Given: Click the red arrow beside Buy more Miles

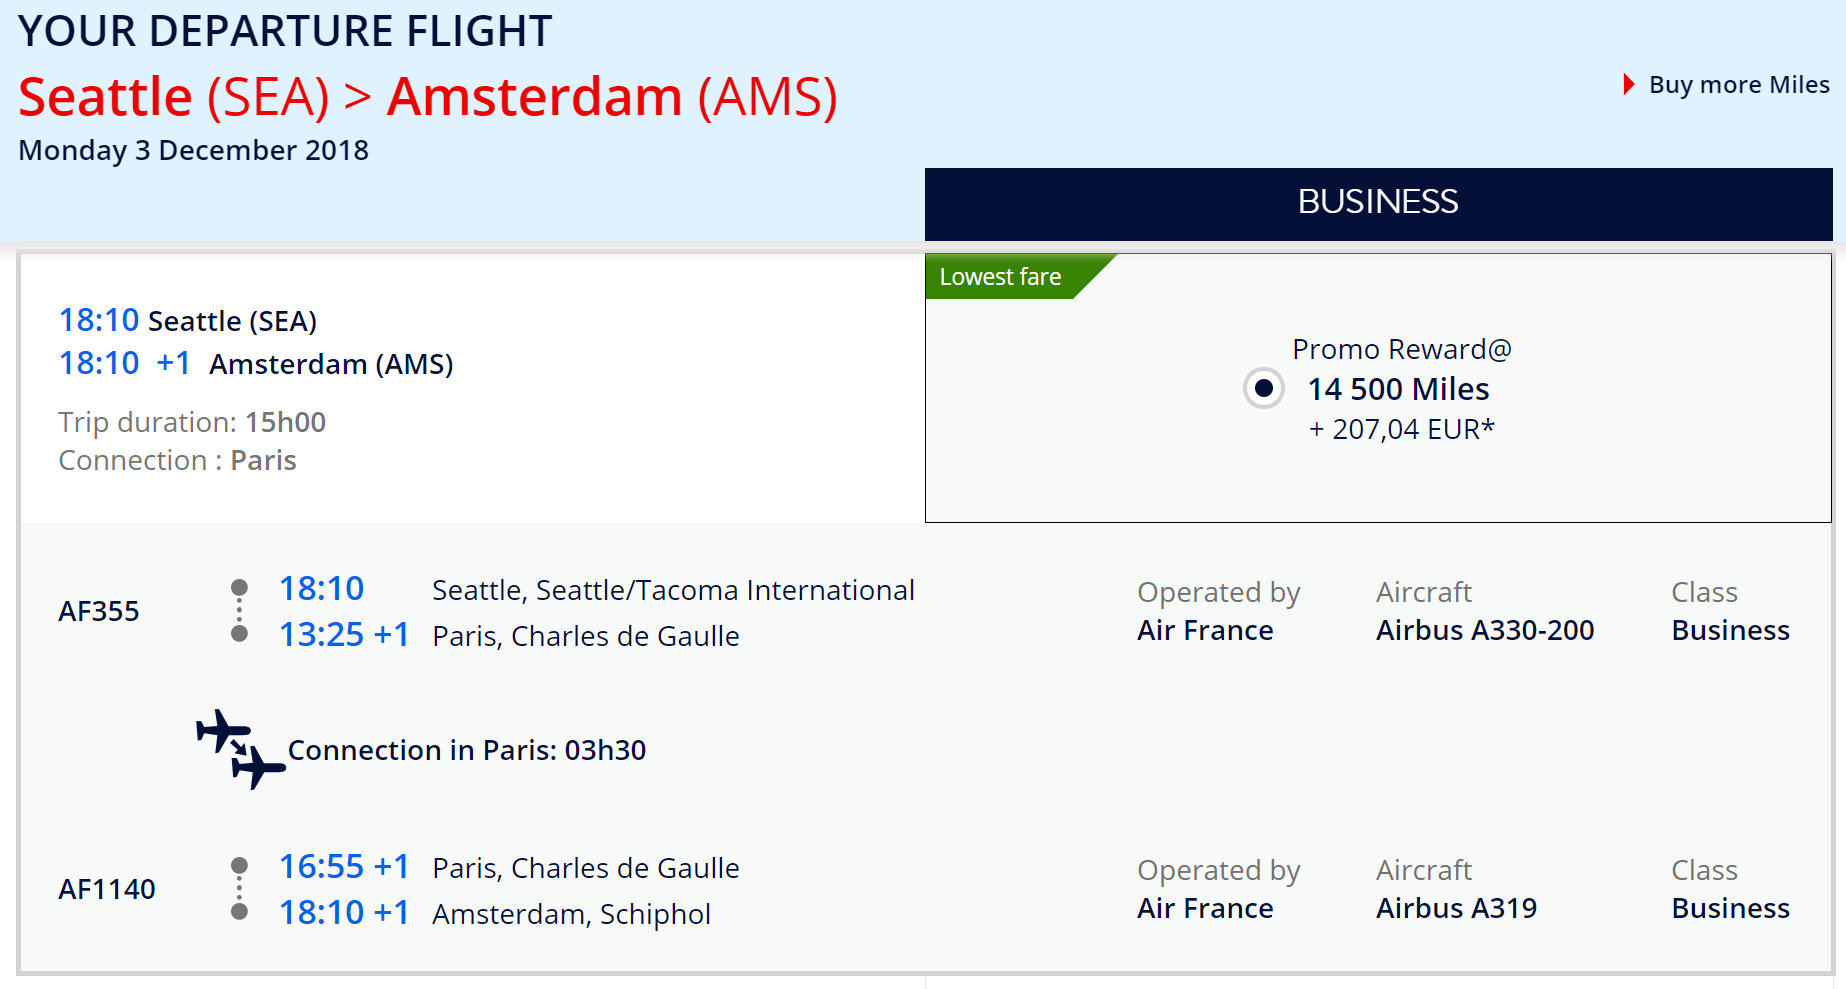Looking at the screenshot, I should pyautogui.click(x=1628, y=85).
